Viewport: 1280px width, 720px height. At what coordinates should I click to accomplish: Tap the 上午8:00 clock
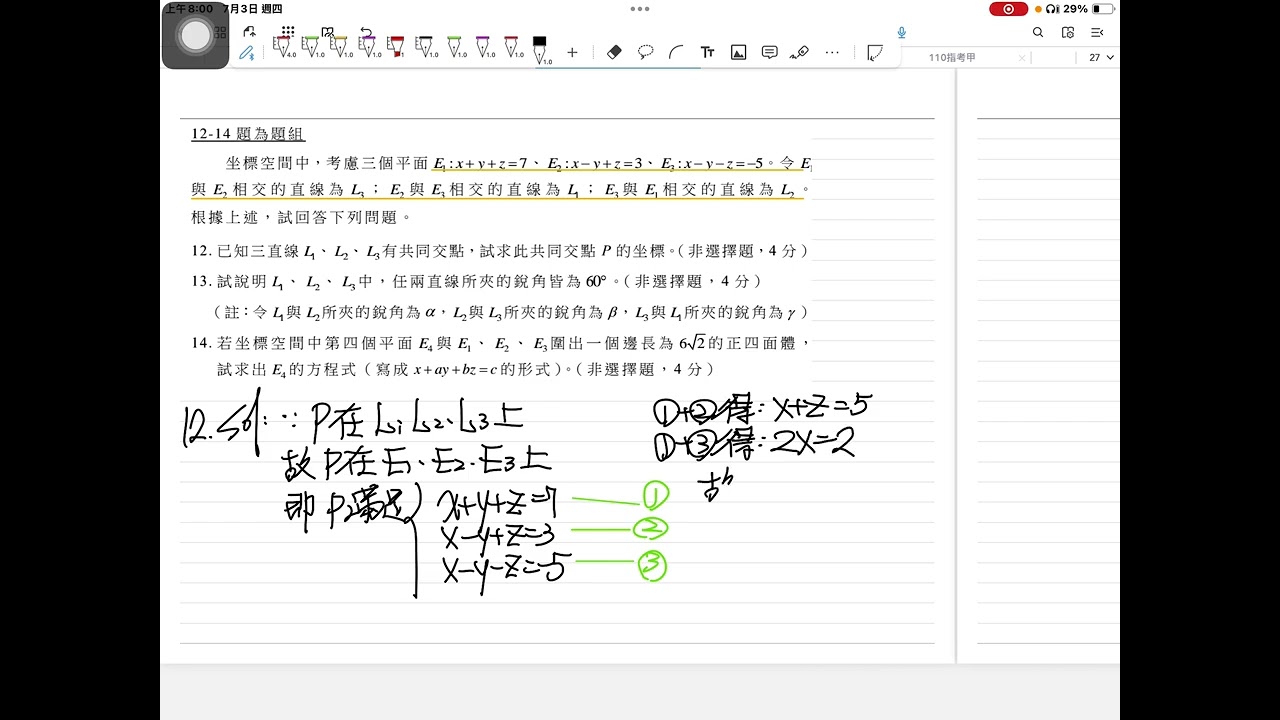click(x=190, y=9)
